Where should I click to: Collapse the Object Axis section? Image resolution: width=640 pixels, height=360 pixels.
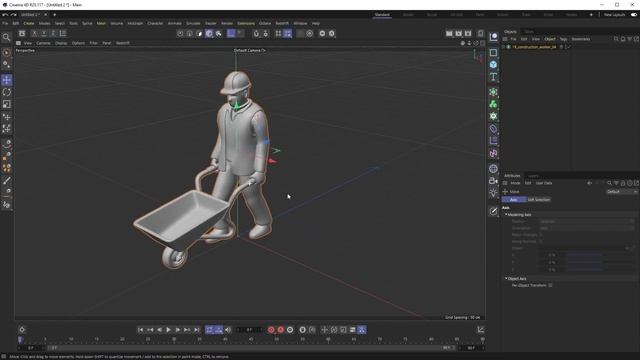point(506,279)
